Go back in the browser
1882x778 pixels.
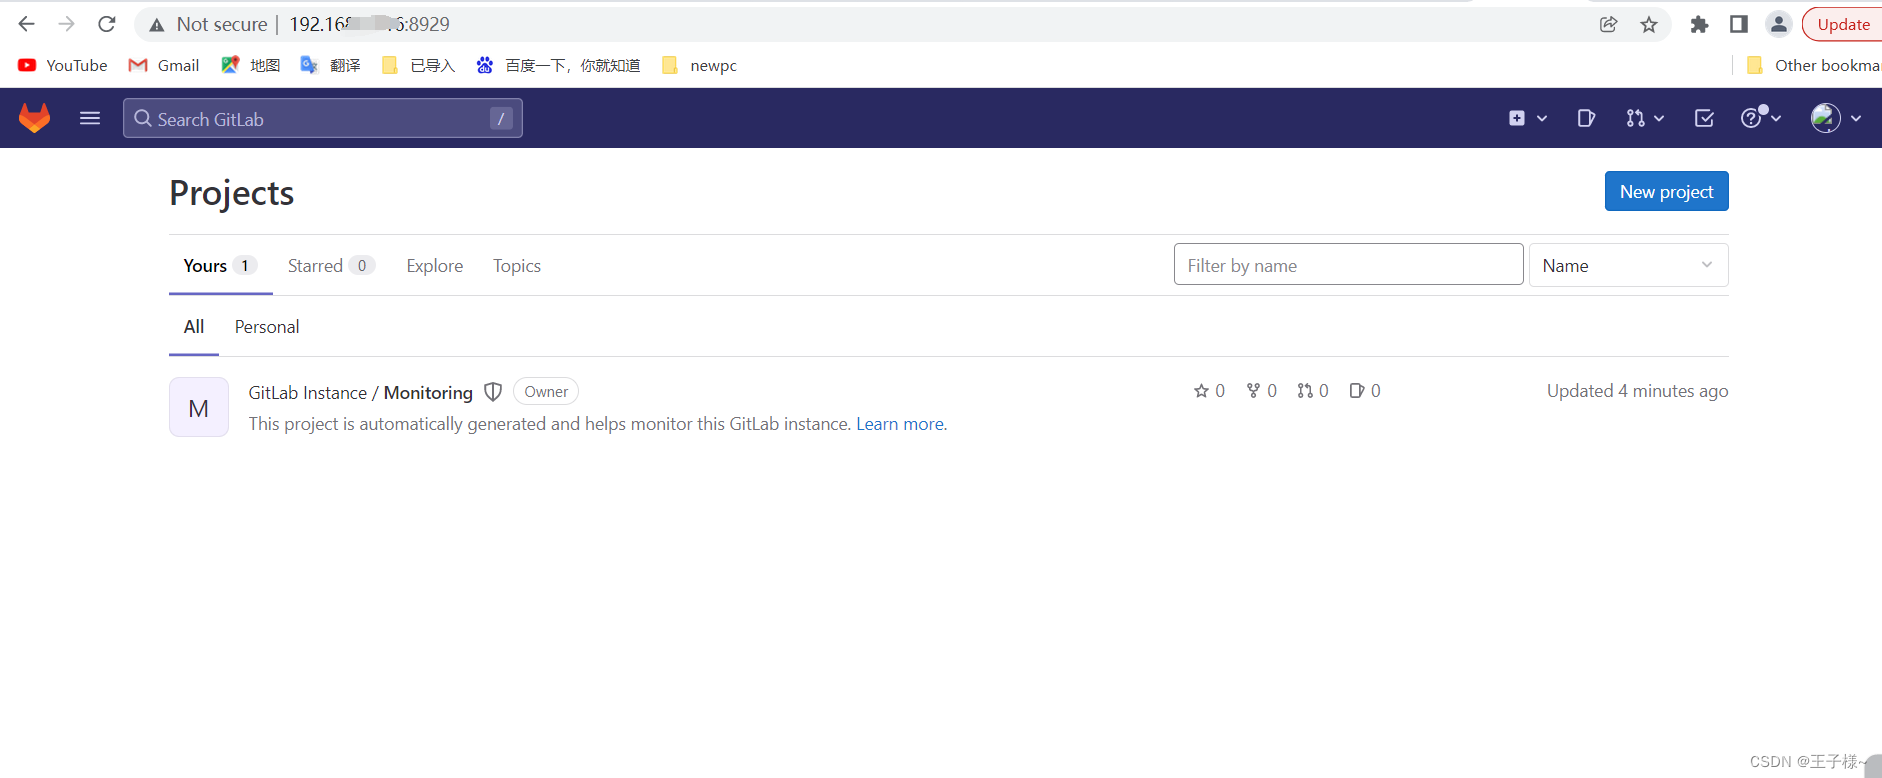27,24
